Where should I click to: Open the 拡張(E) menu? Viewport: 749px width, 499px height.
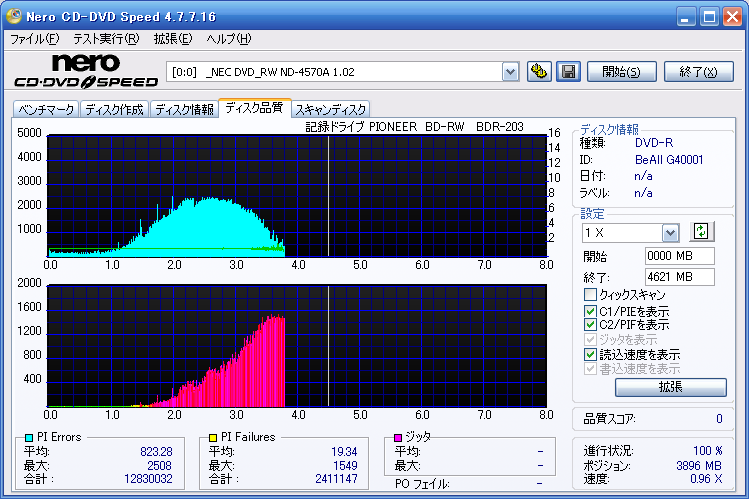[x=173, y=39]
